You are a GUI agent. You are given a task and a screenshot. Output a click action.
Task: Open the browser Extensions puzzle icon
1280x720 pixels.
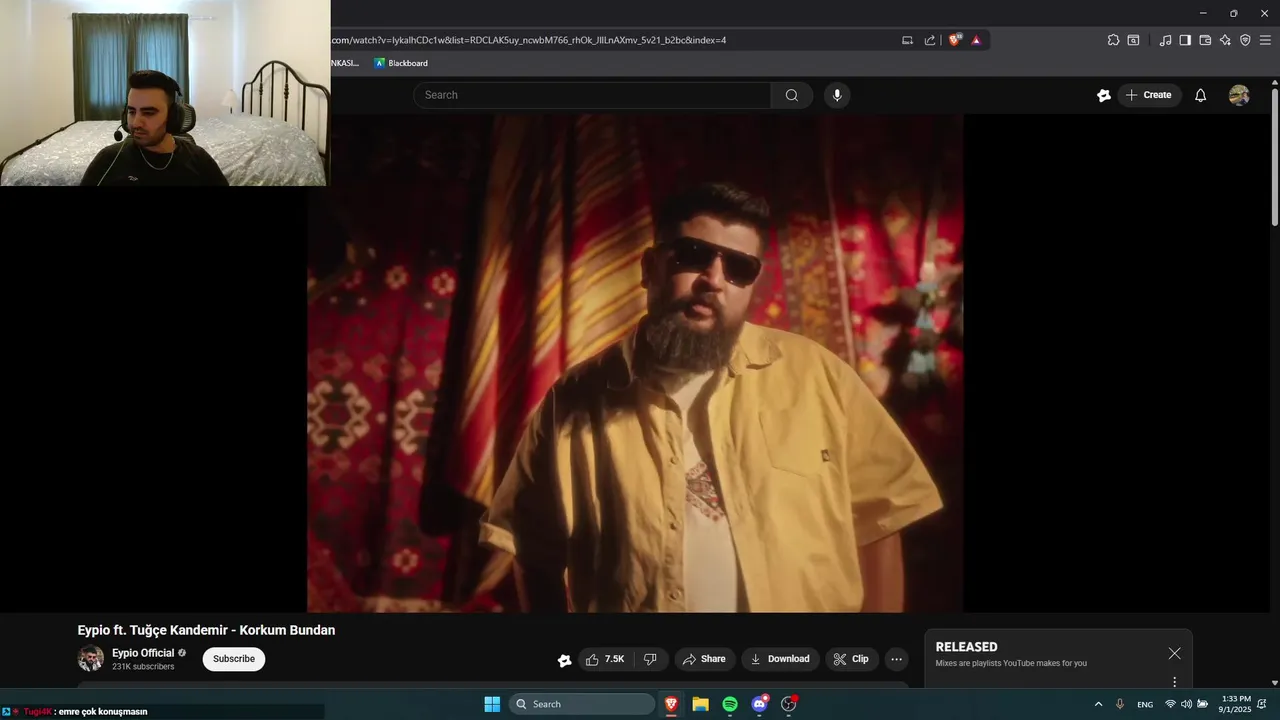click(1113, 40)
